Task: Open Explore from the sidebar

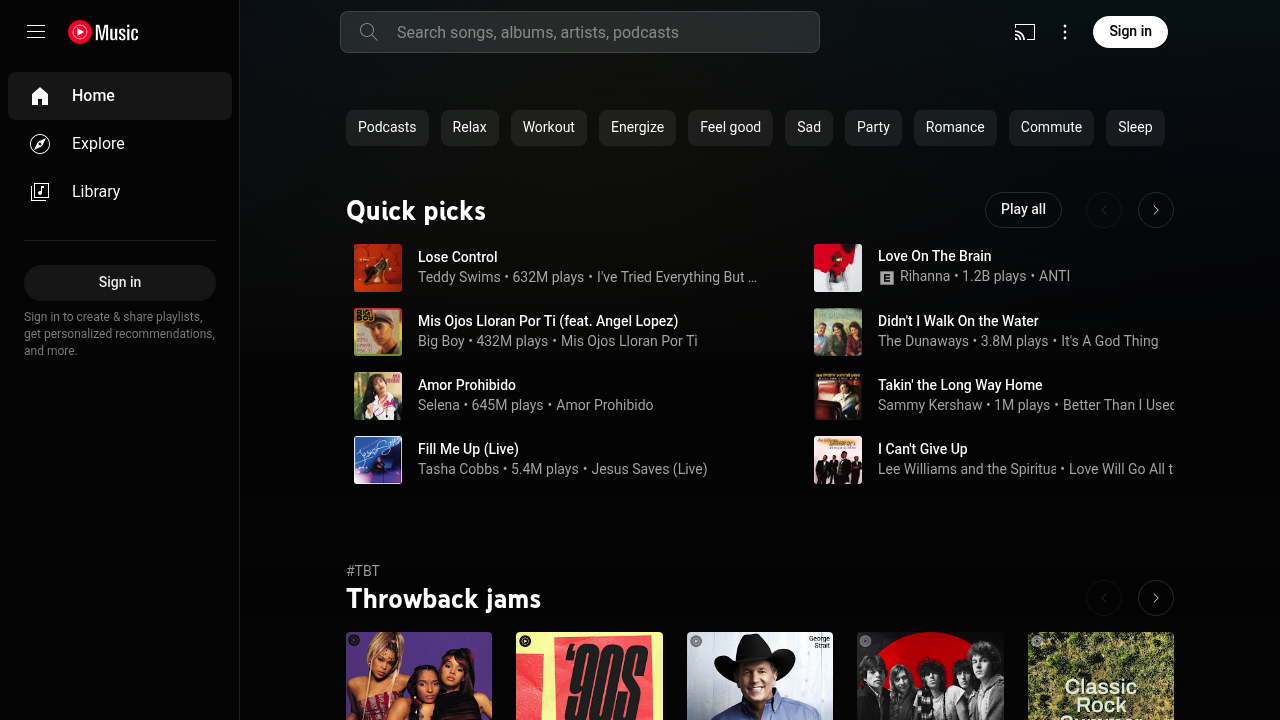Action: pyautogui.click(x=98, y=144)
